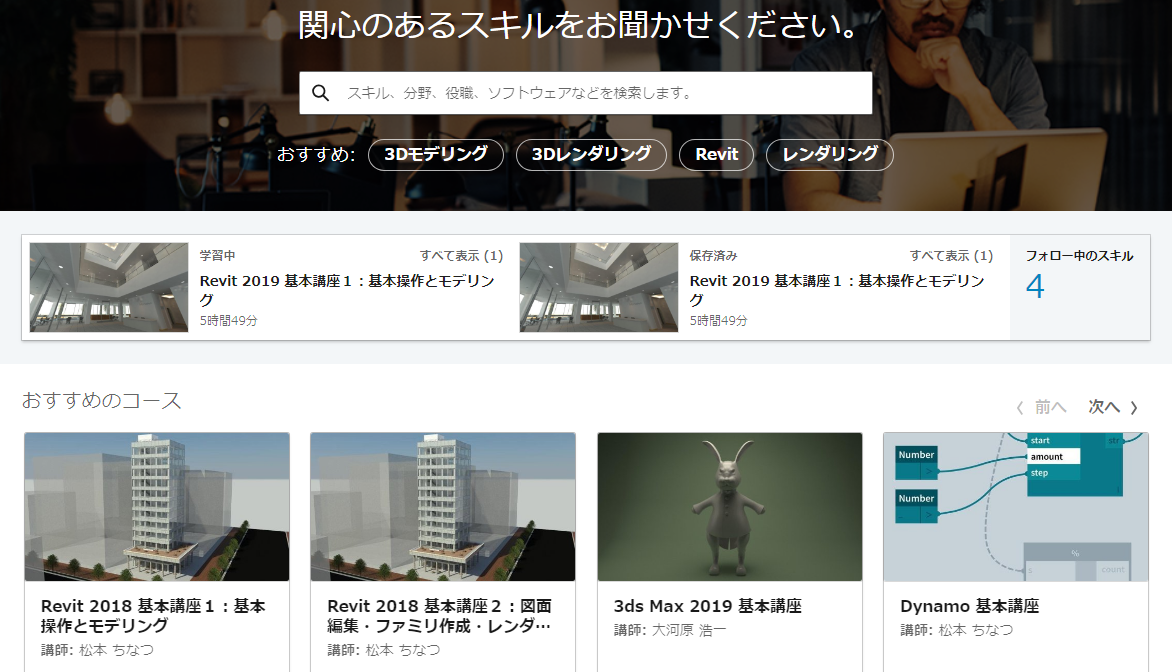
Task: Choose the レンダリング suggested skill tag
Action: (829, 155)
